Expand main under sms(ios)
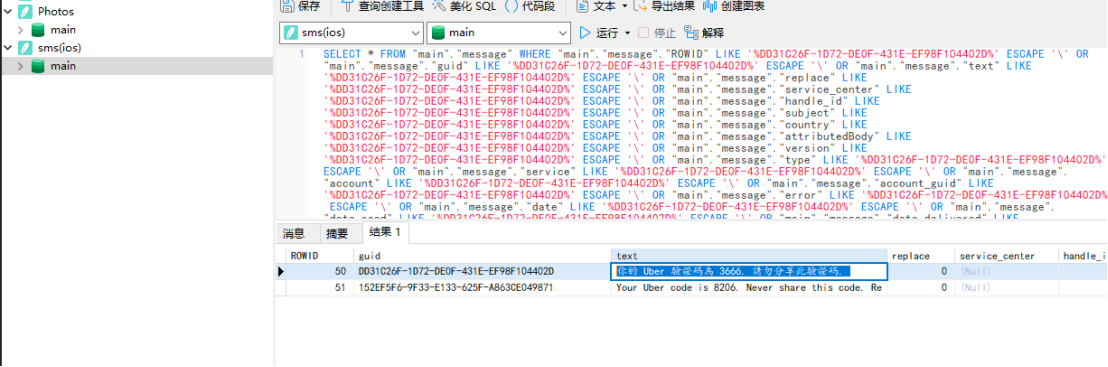This screenshot has width=1108, height=367. pyautogui.click(x=20, y=66)
